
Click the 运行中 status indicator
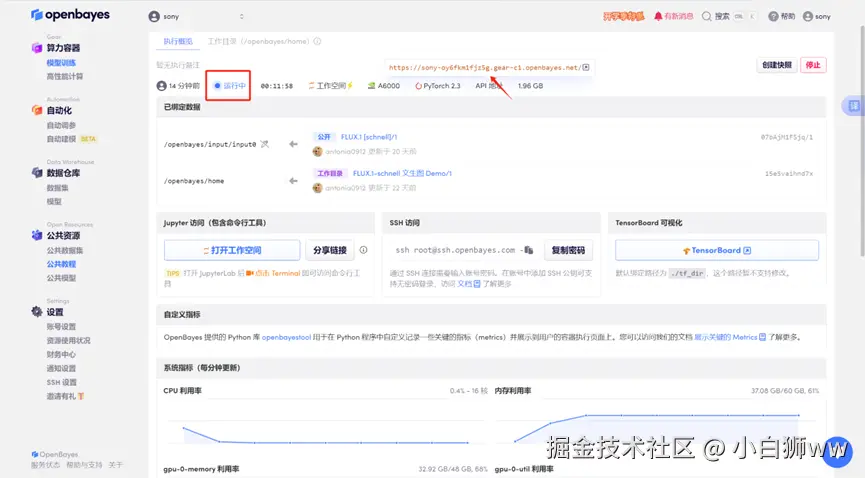(x=229, y=86)
